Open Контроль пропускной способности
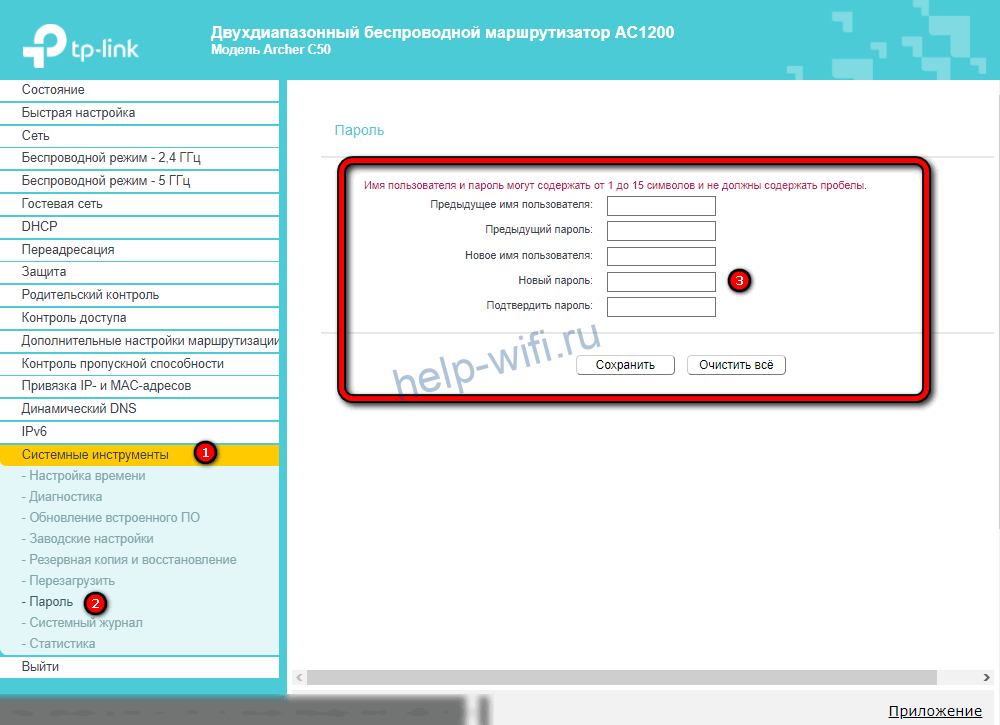Screen dimensions: 1000x725 pyautogui.click(x=139, y=364)
